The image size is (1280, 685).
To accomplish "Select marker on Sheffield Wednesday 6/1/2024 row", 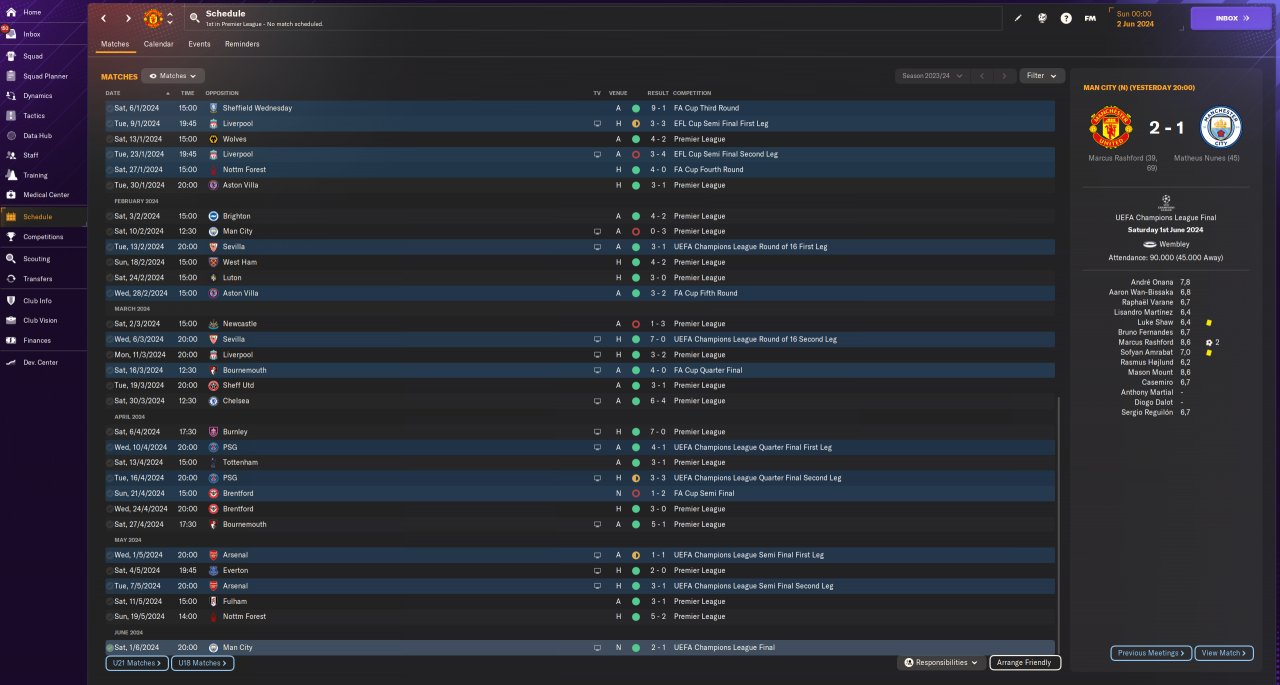I will pyautogui.click(x=110, y=108).
